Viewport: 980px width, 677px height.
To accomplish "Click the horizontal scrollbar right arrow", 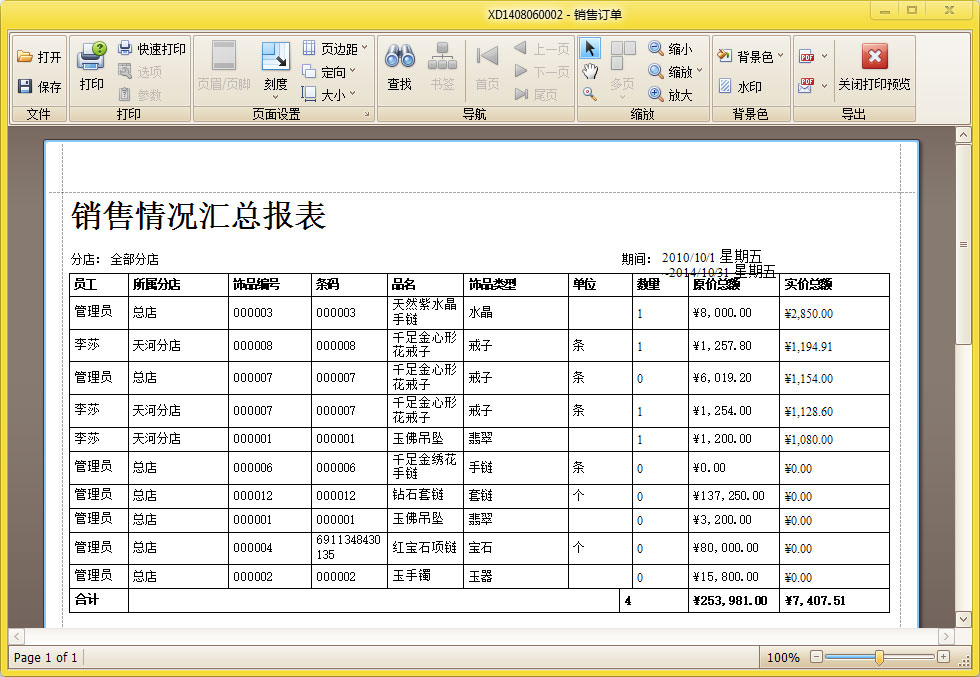I will point(946,636).
